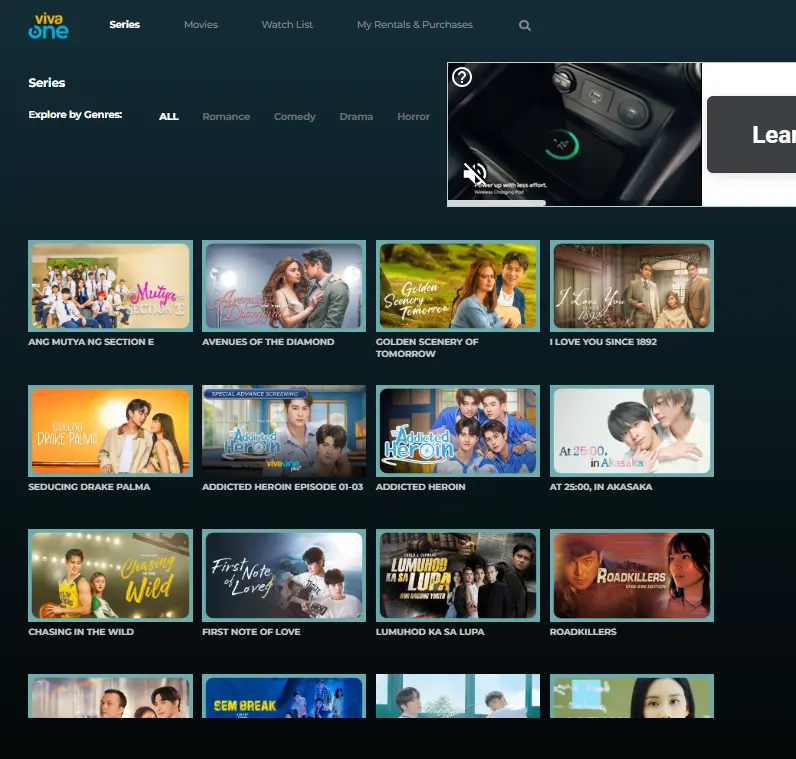Filter series by Horror genre

(413, 116)
